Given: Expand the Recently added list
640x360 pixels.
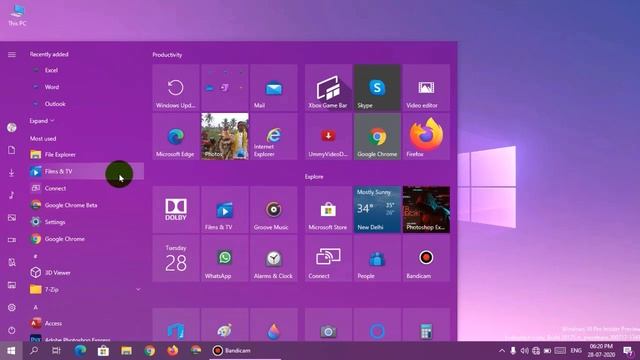Looking at the screenshot, I should (x=41, y=121).
